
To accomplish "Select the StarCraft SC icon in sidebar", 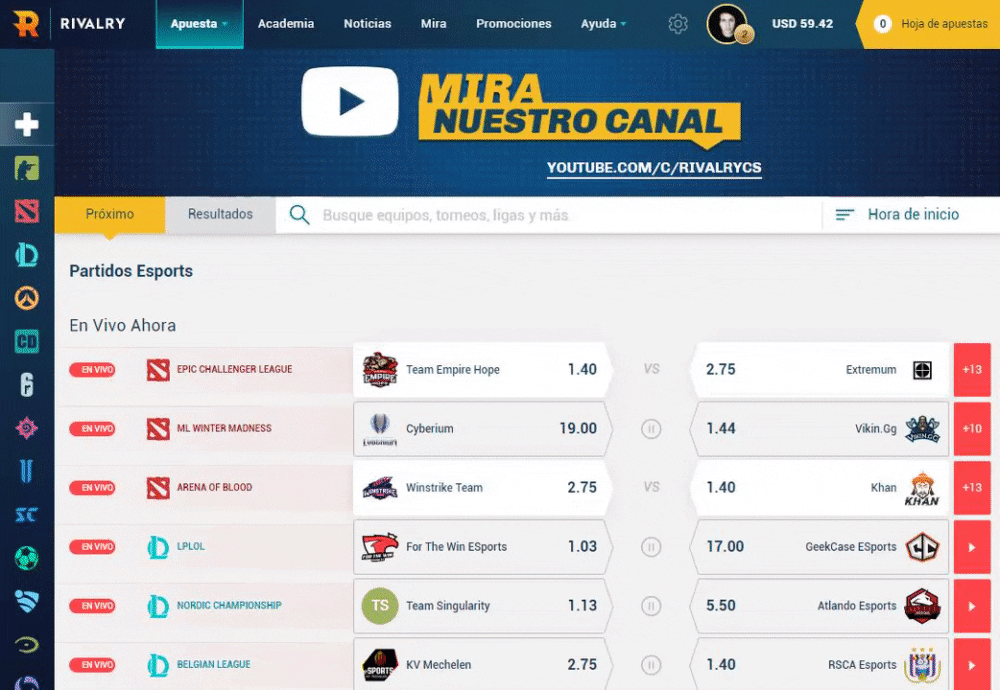I will pos(27,515).
